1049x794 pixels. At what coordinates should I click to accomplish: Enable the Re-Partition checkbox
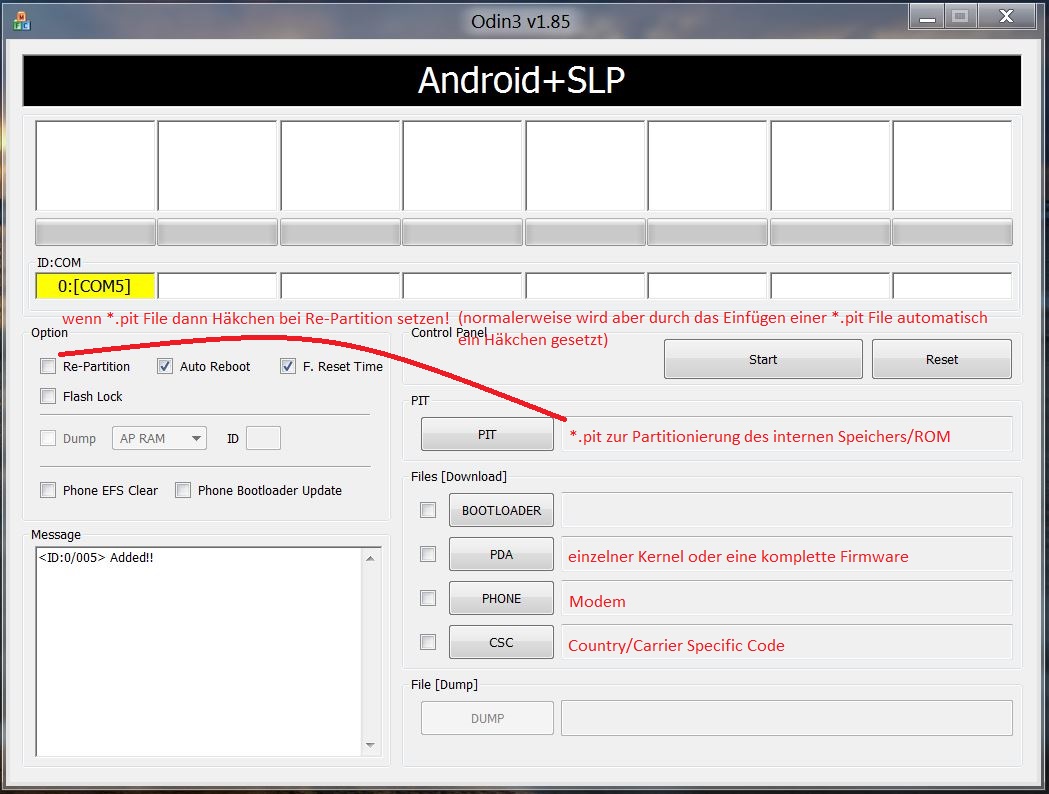47,366
